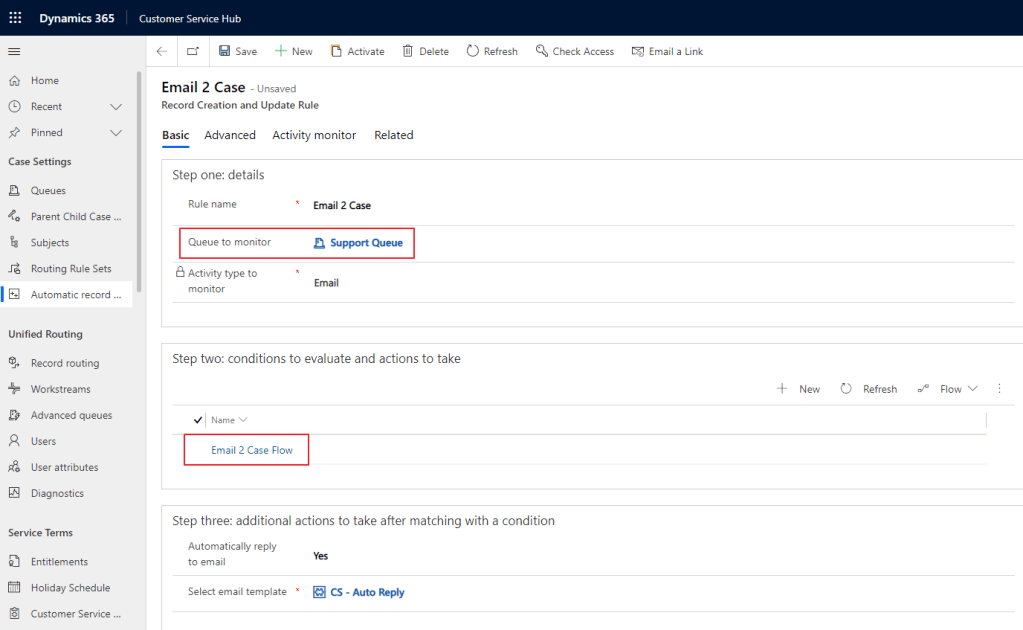Screen dimensions: 1023x630
Task: Open the Support Queue lookup link
Action: [x=366, y=243]
